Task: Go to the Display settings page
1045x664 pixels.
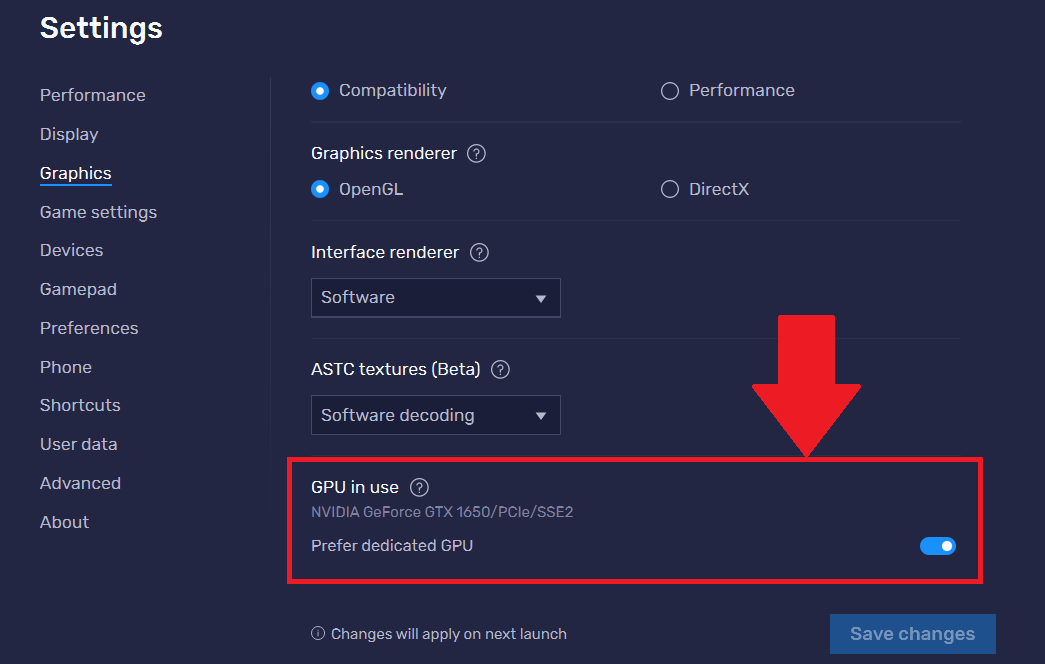Action: 68,134
